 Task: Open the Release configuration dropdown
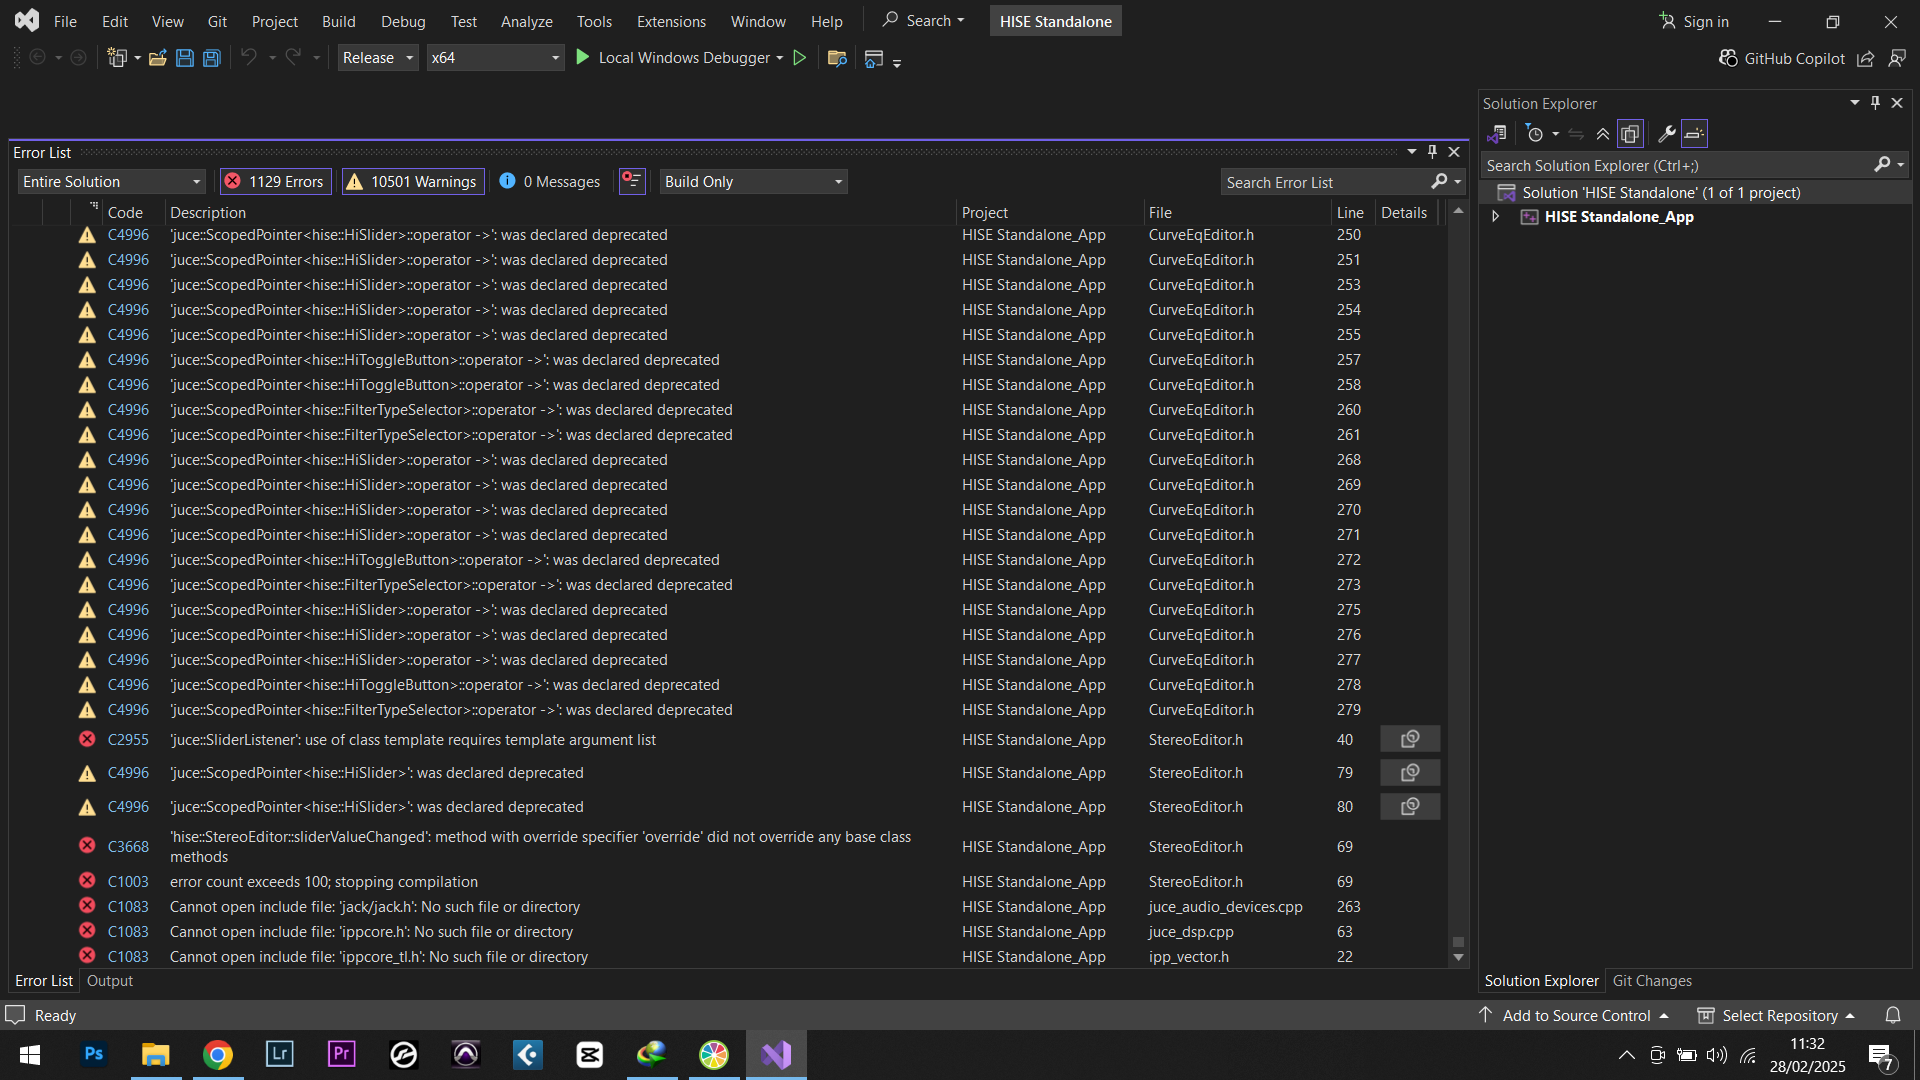[x=378, y=58]
